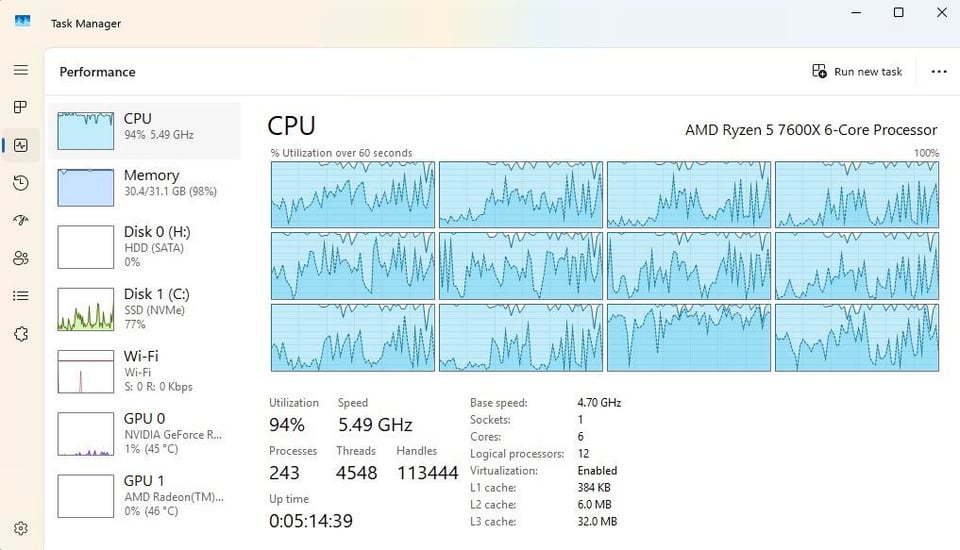Select GPU 0 NVIDIA GeForce entry
960x550 pixels.
(145, 432)
